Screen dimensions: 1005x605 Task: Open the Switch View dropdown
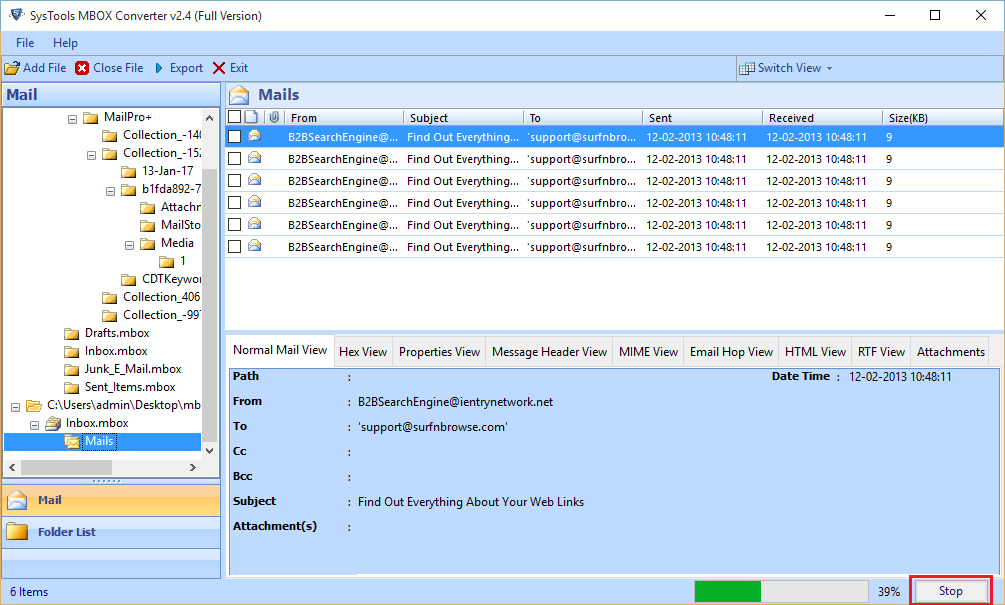coord(788,68)
